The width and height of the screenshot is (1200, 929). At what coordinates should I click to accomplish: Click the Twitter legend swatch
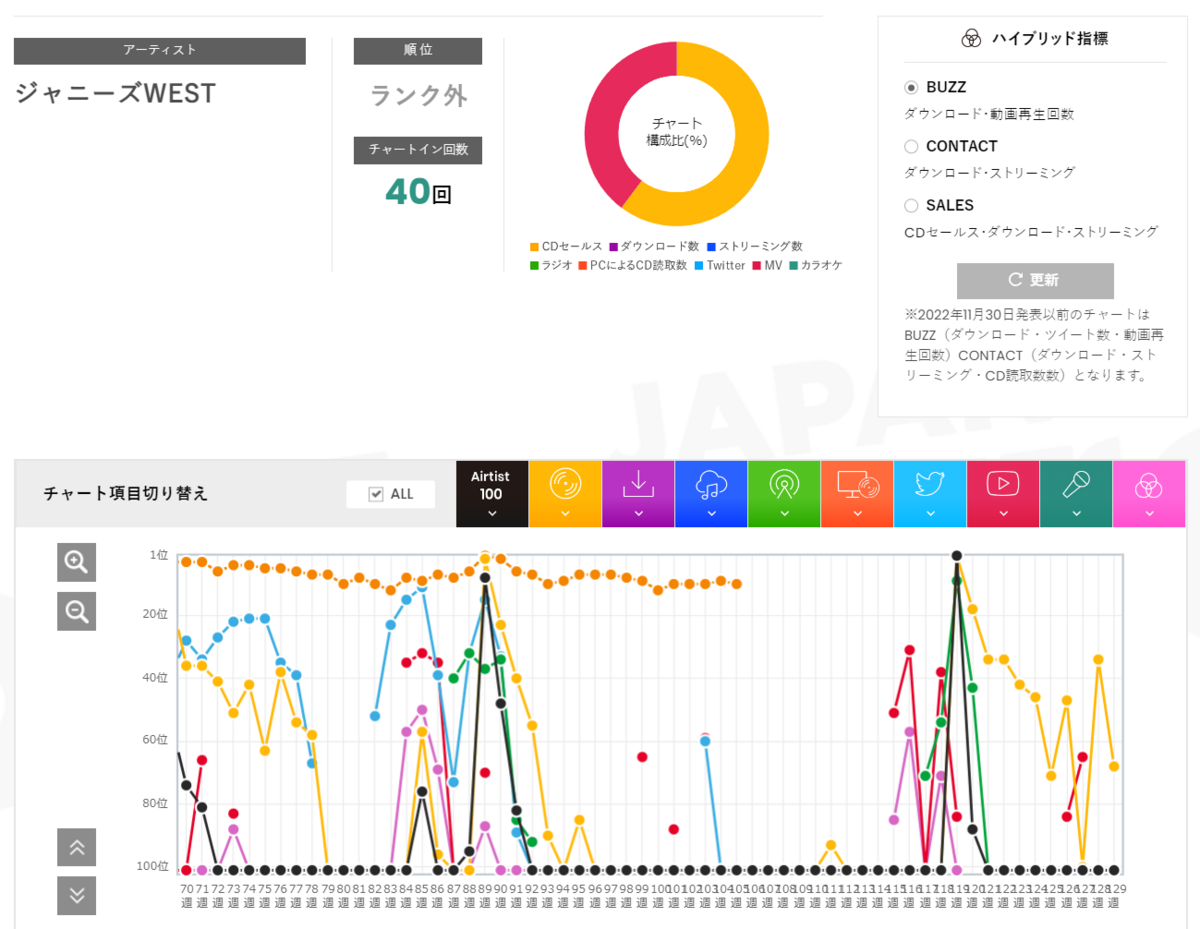tap(699, 266)
